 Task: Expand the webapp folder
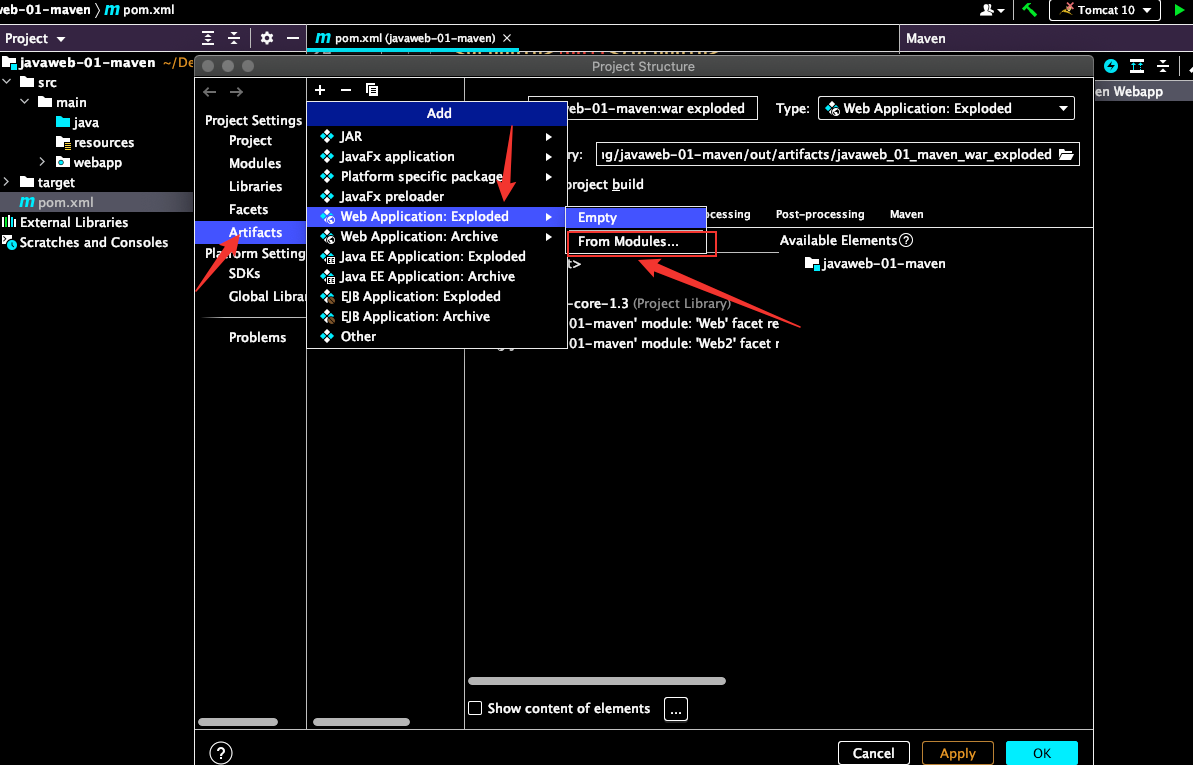tap(42, 161)
